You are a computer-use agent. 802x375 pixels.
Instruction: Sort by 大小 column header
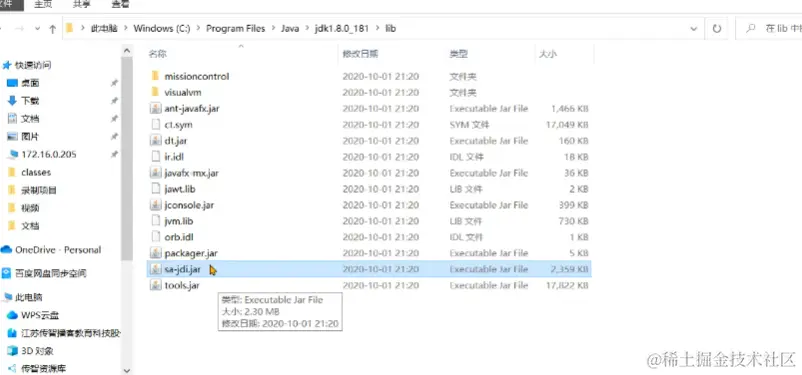(547, 54)
